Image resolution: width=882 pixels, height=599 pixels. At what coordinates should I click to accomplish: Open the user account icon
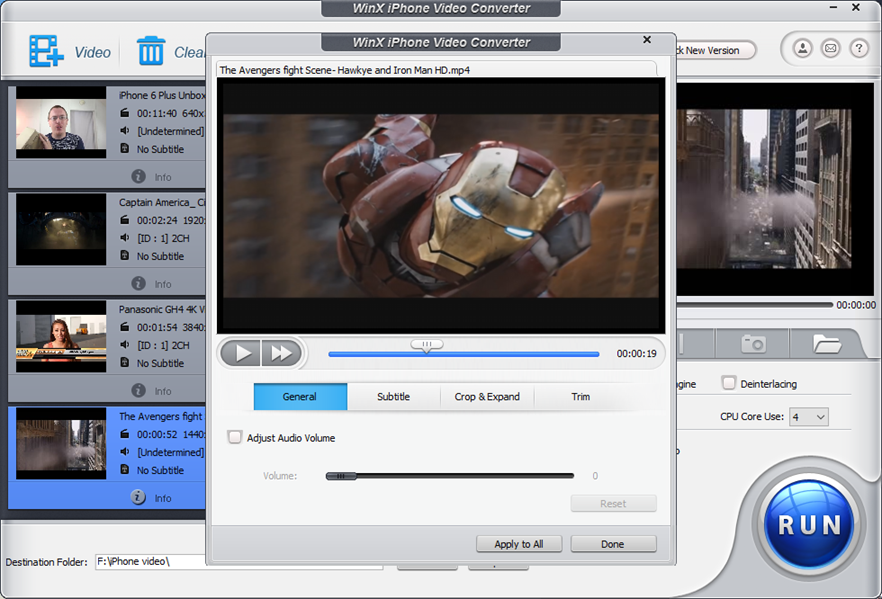[x=803, y=49]
